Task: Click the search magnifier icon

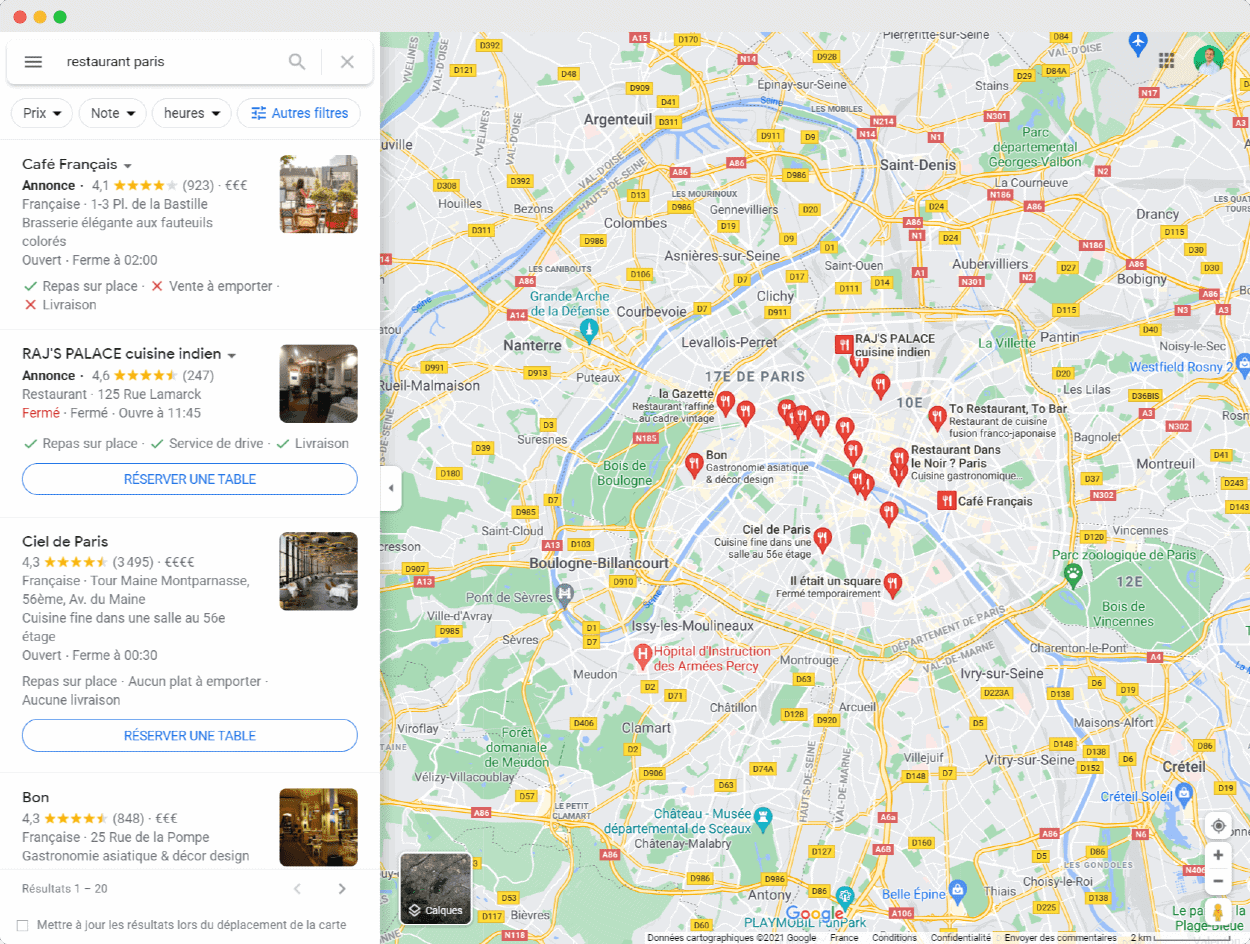Action: click(297, 62)
